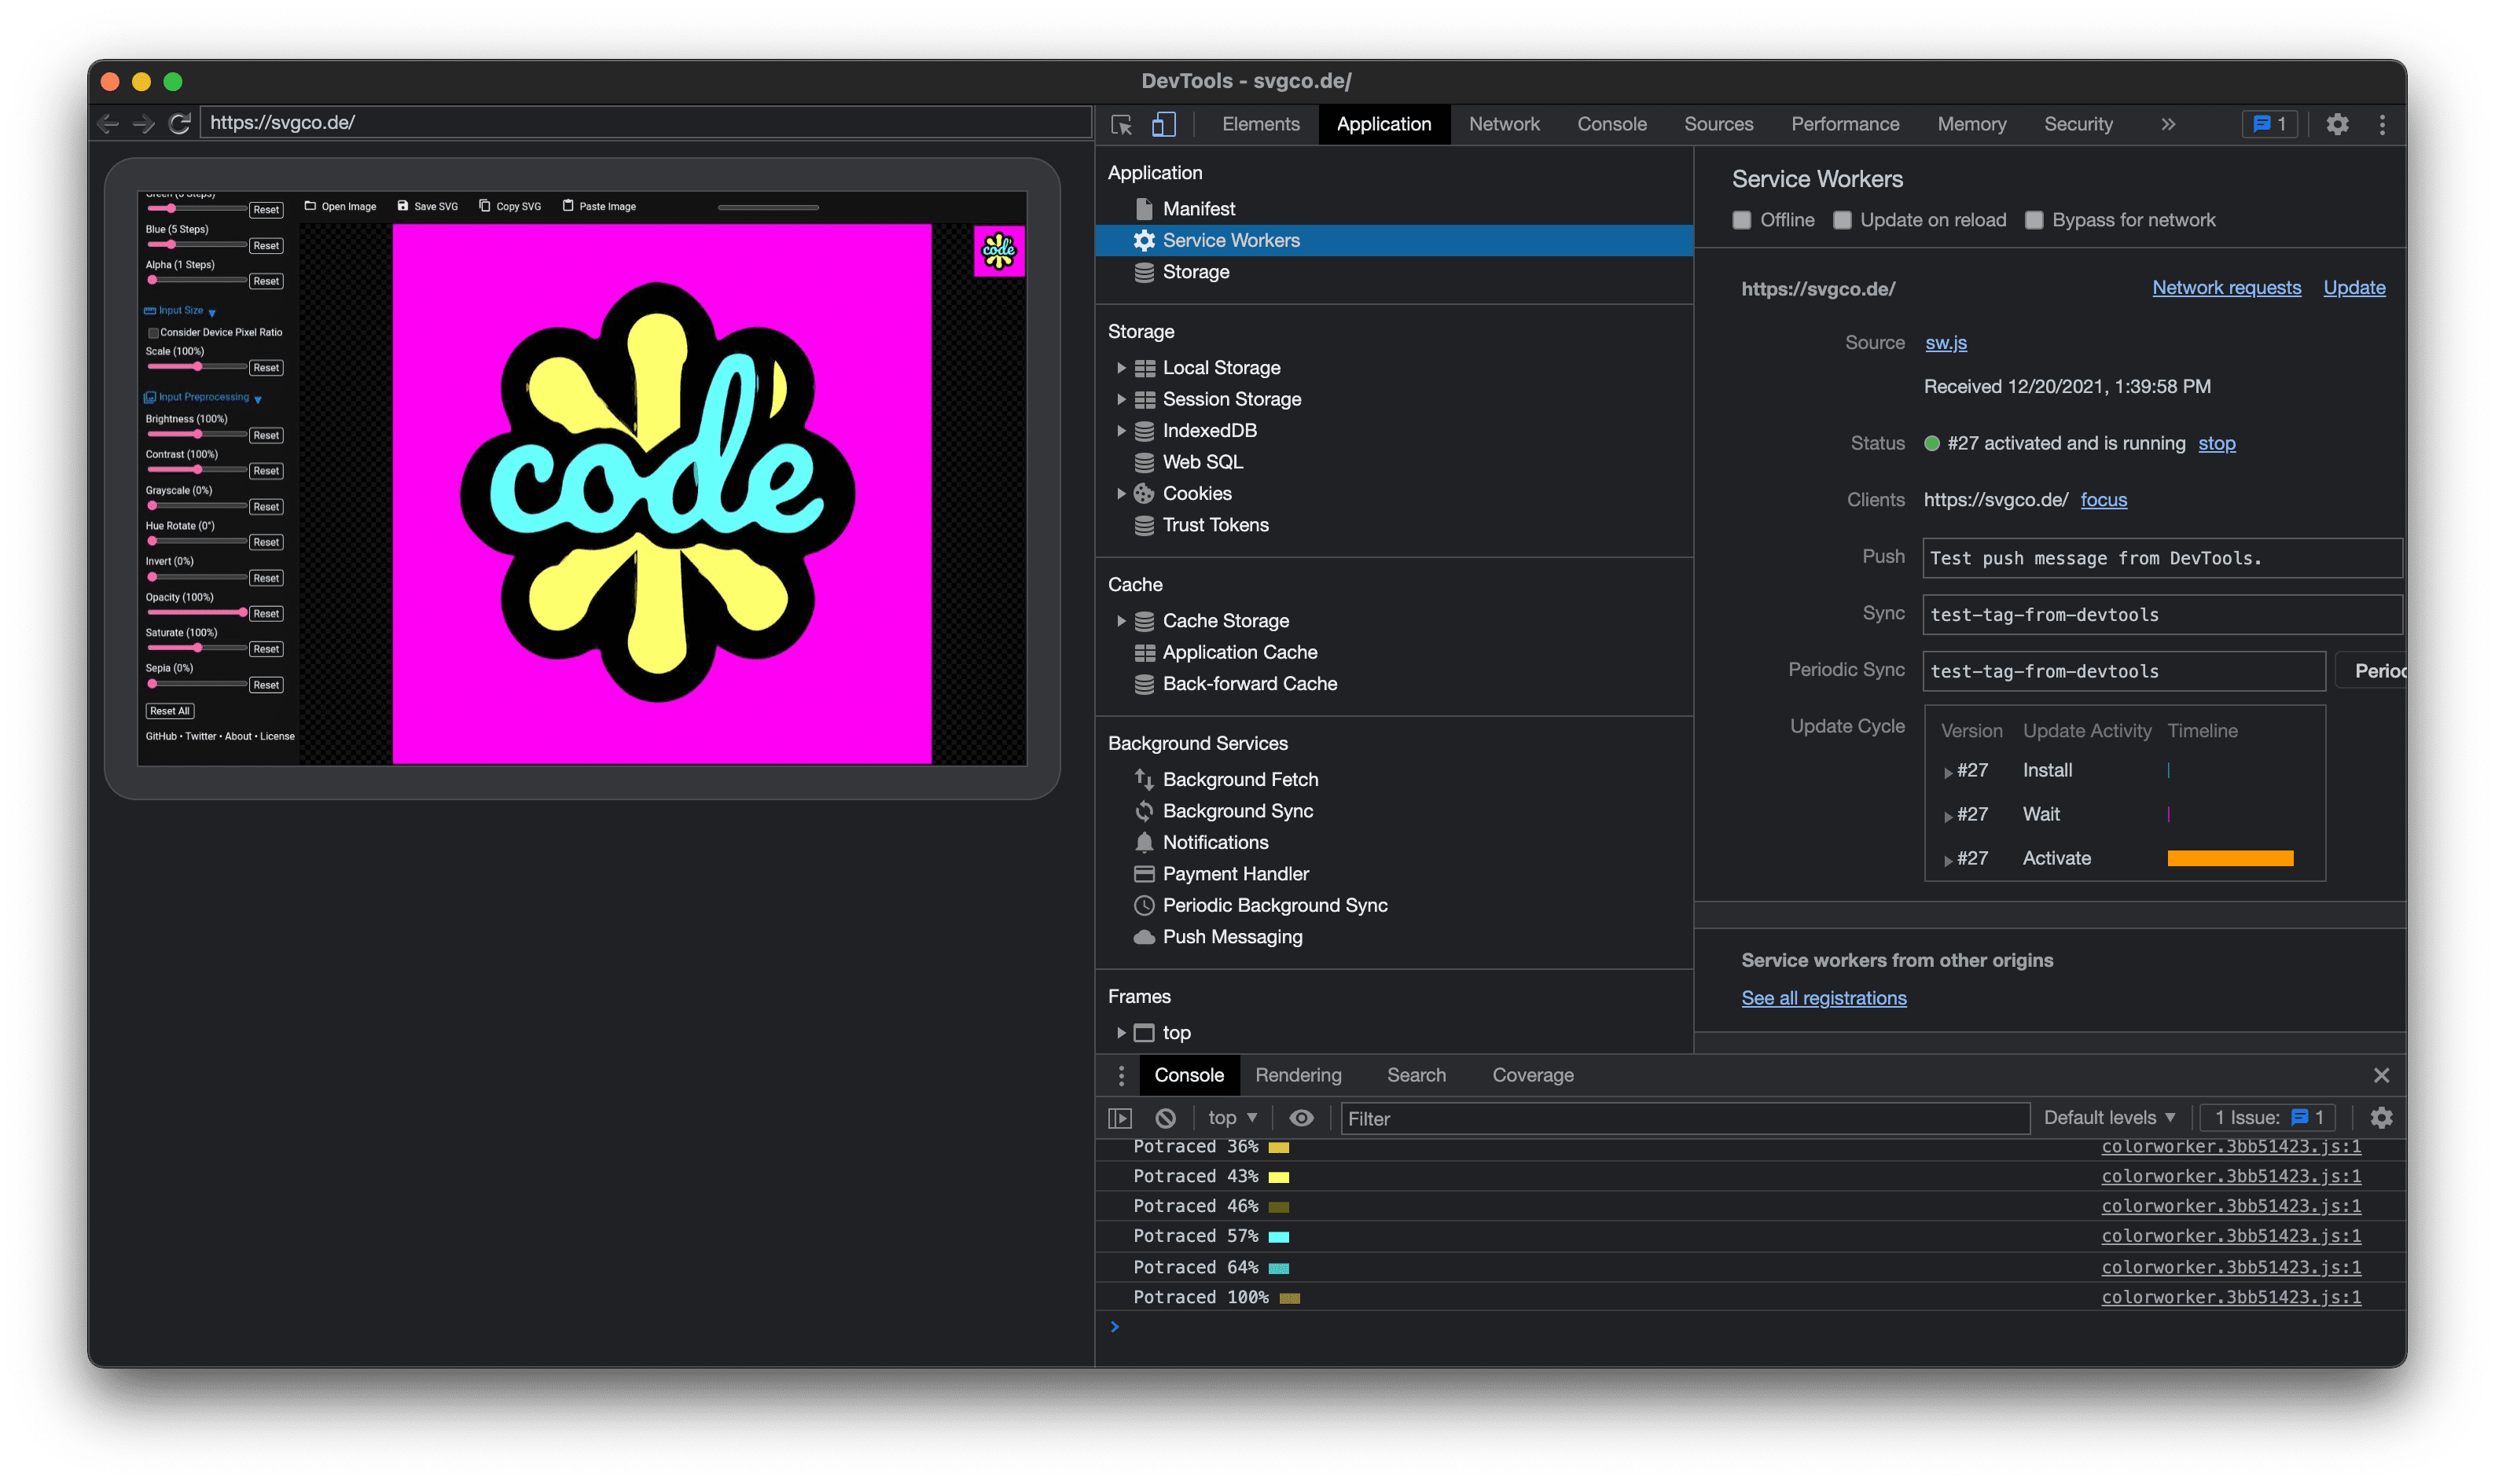Viewport: 2495px width, 1484px height.
Task: Click the Paste Image button
Action: pyautogui.click(x=595, y=205)
